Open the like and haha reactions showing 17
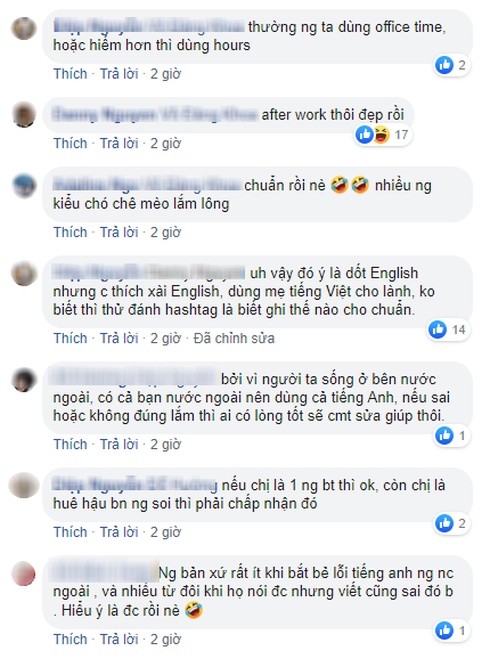Screen dimensions: 490x659 tap(382, 134)
